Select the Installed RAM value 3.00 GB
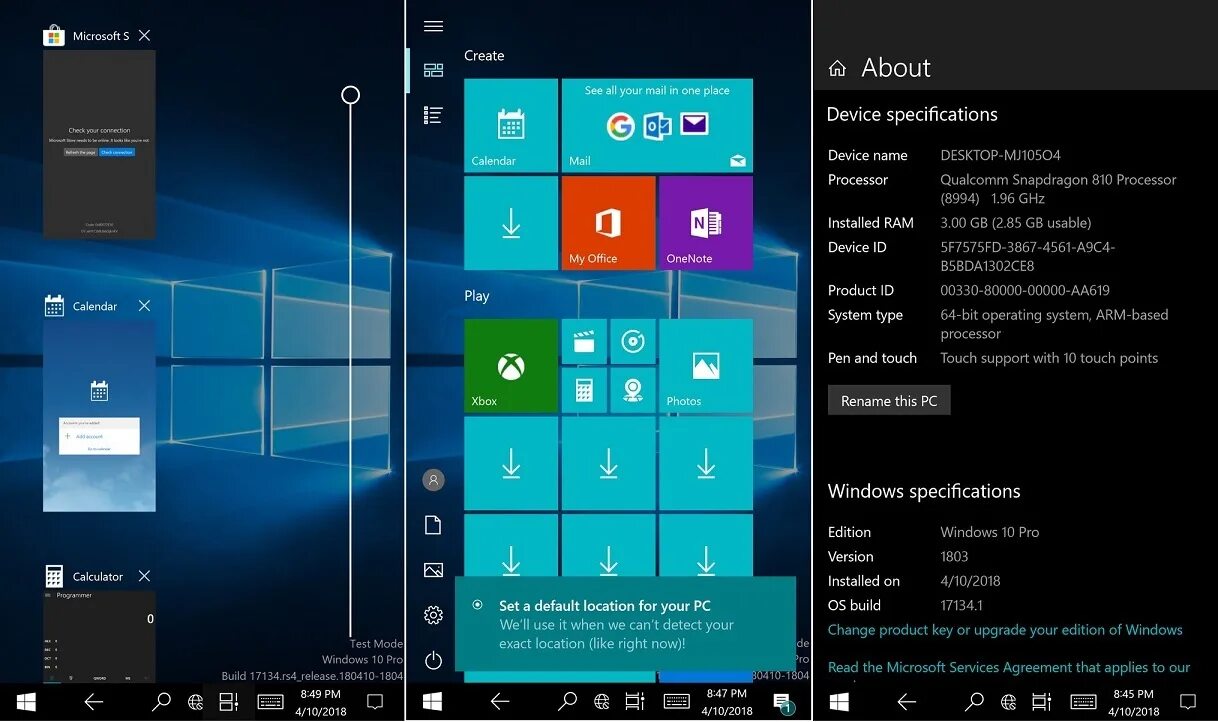 1015,223
